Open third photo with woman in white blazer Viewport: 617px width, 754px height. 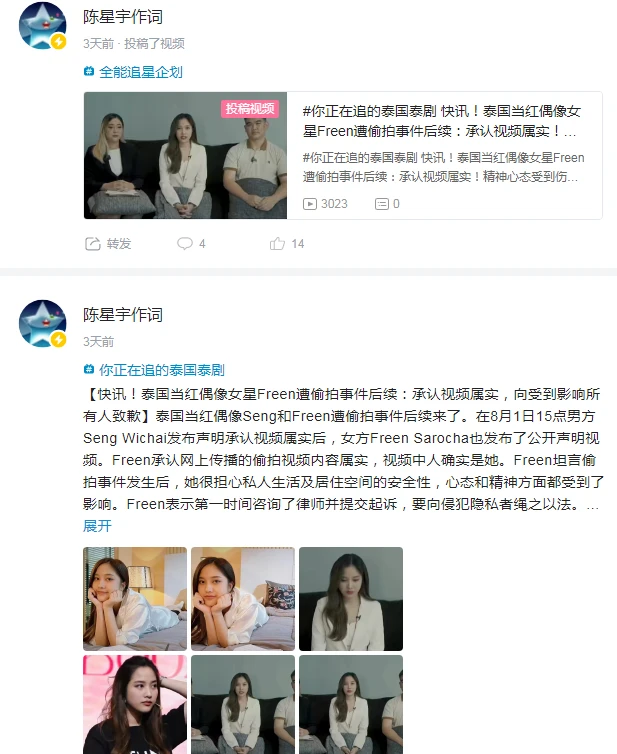(351, 599)
